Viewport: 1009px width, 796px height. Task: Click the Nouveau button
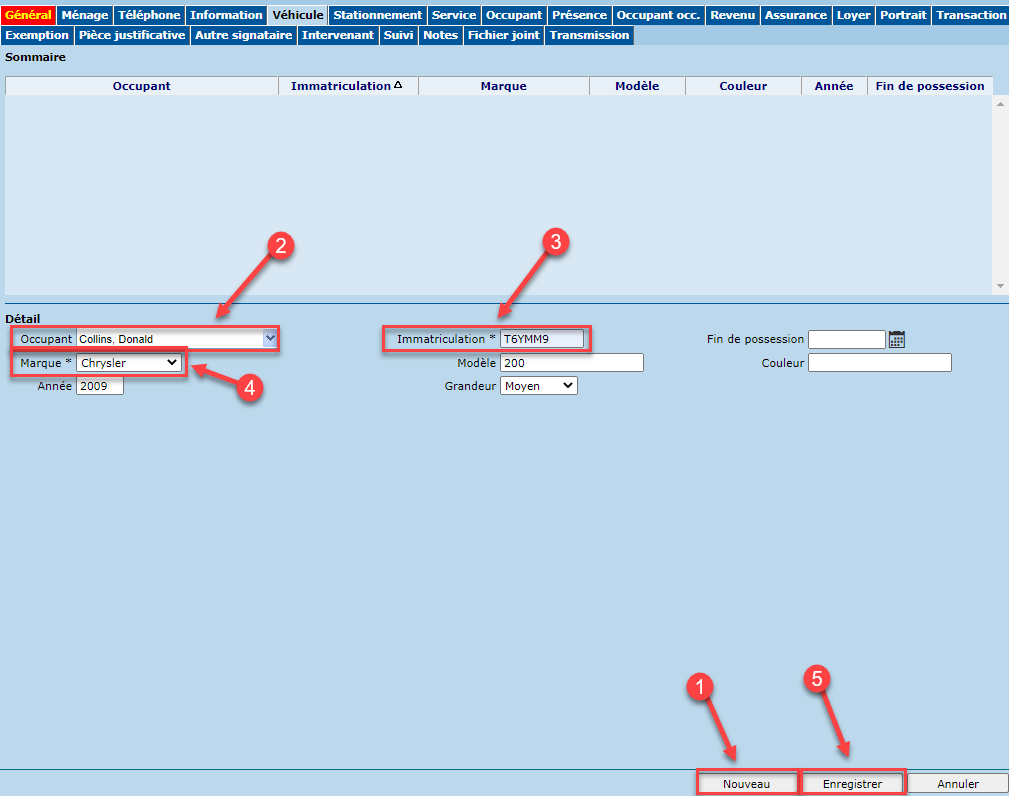click(746, 784)
